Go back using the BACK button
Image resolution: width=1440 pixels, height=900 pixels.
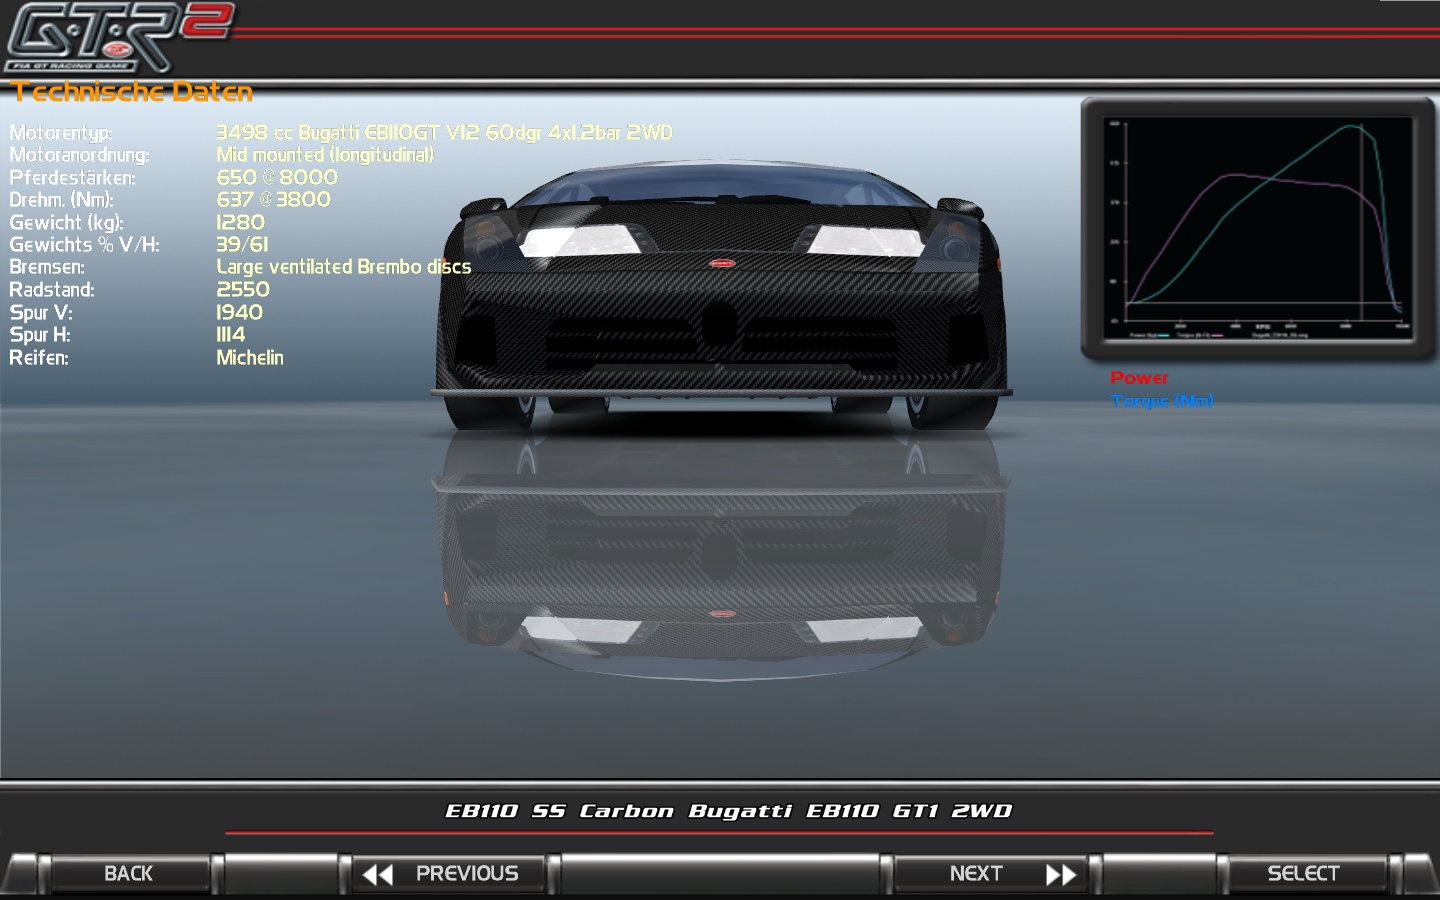(x=129, y=873)
